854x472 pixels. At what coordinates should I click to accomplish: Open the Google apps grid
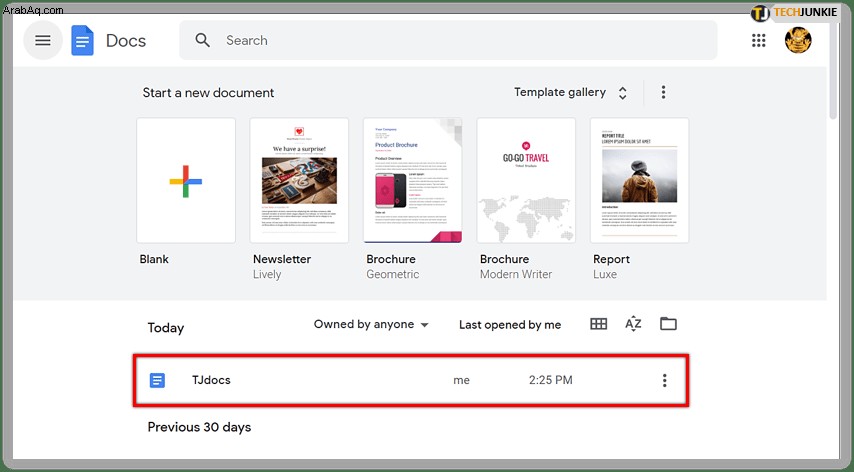pos(758,40)
